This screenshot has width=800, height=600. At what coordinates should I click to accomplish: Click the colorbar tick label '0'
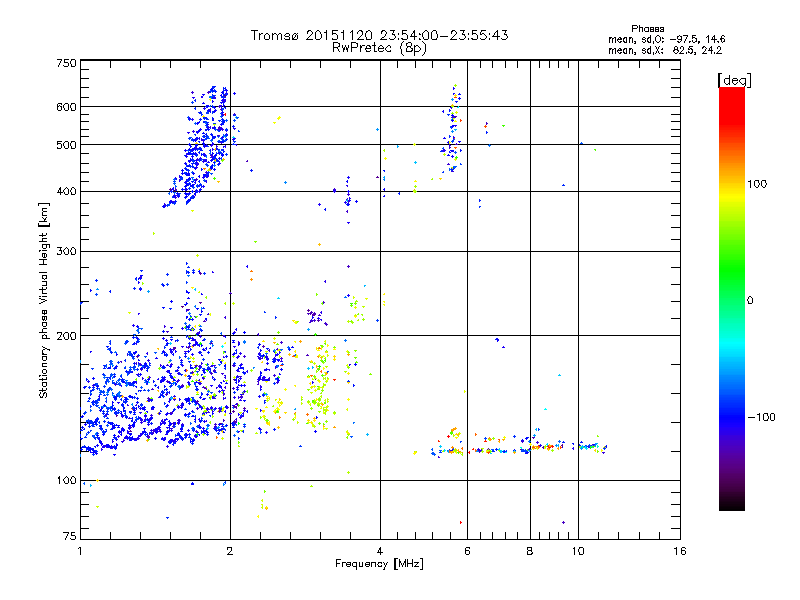point(749,301)
